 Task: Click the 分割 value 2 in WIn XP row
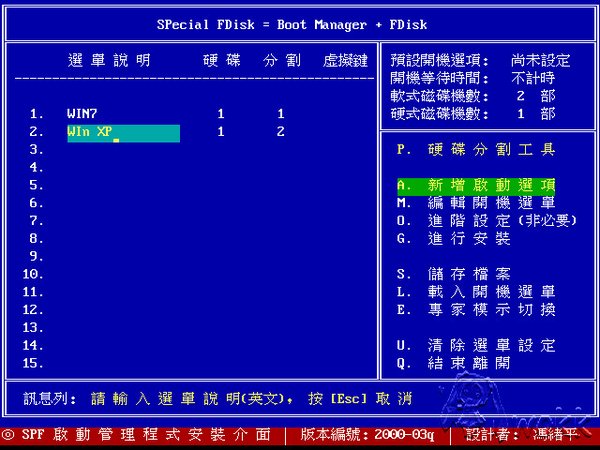(281, 132)
